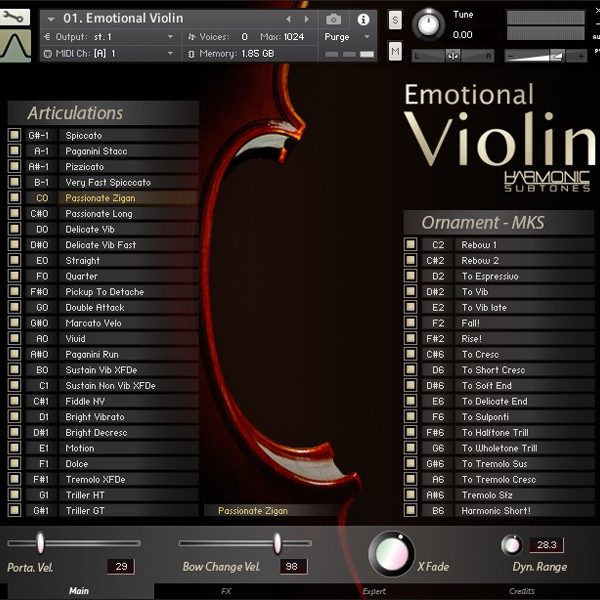Enable the Spiccato articulation checkbox
This screenshot has width=600, height=600.
point(15,135)
